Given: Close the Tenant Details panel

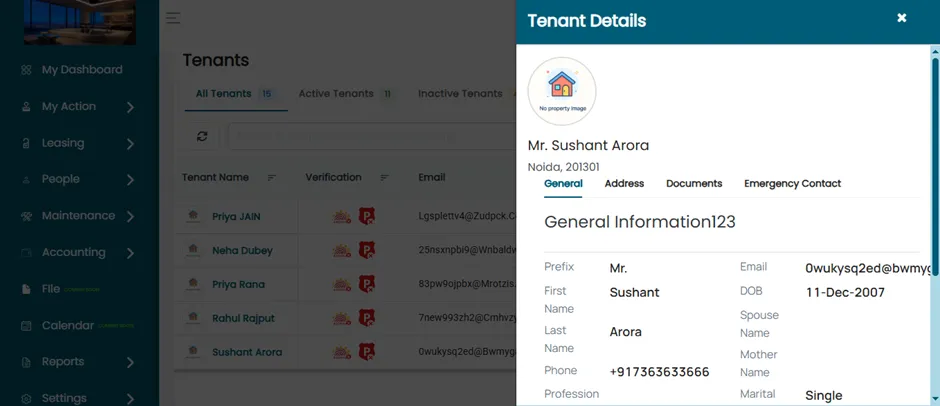Looking at the screenshot, I should 902,18.
